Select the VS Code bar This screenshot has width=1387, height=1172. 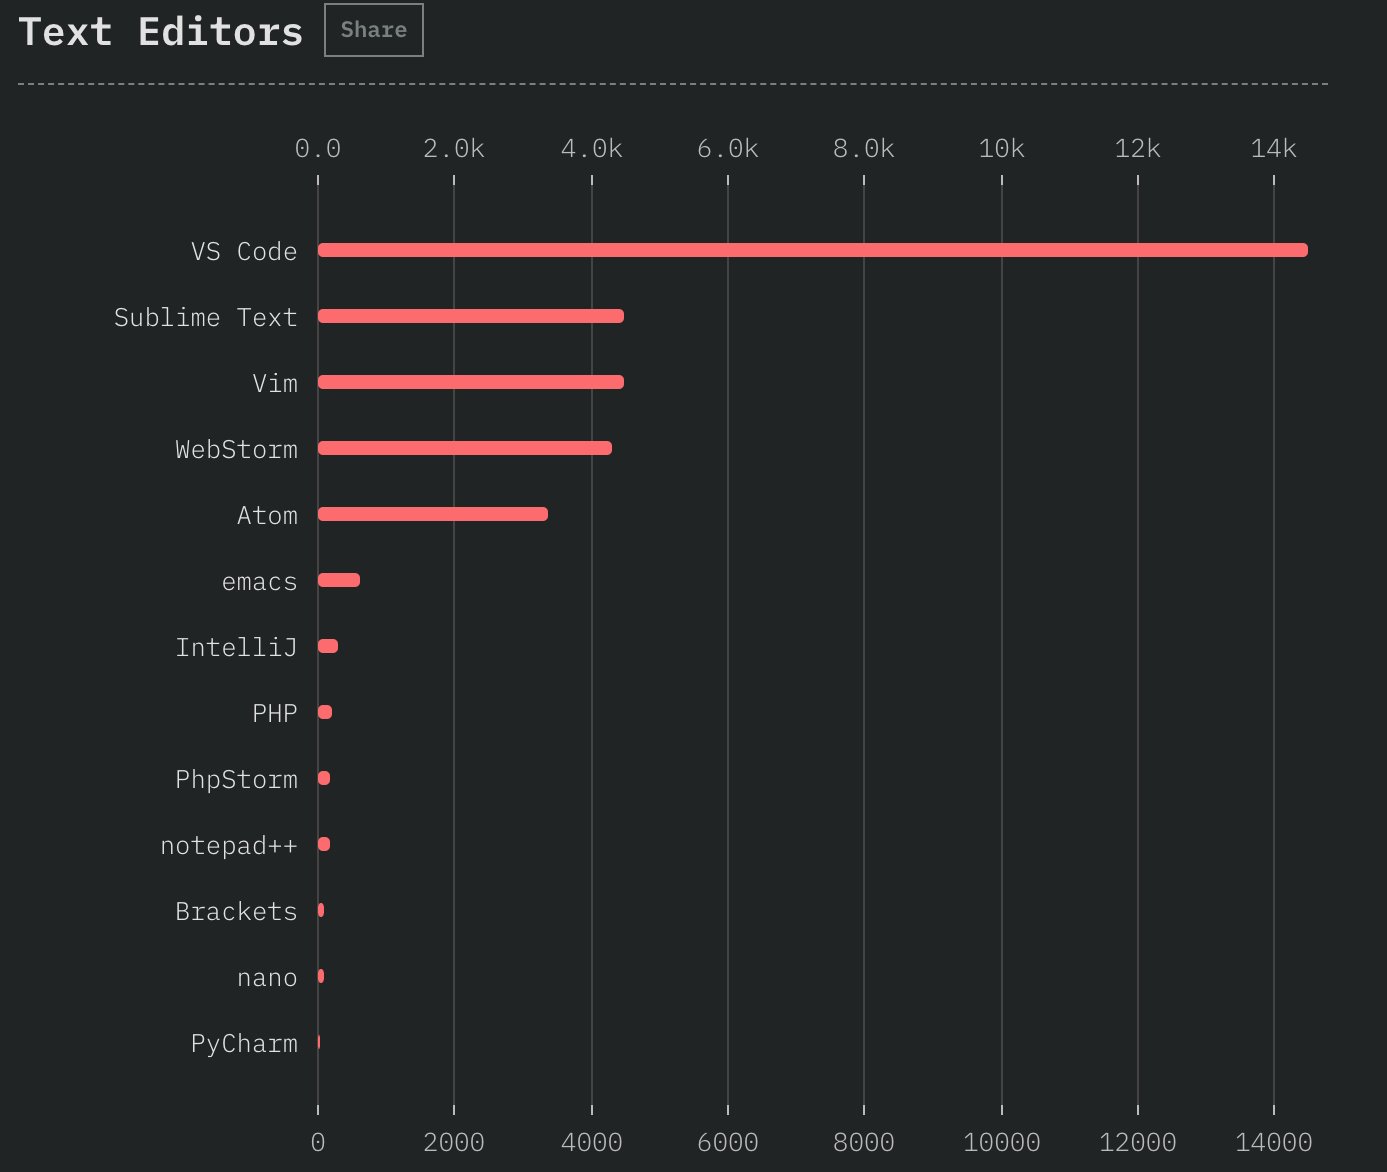813,250
